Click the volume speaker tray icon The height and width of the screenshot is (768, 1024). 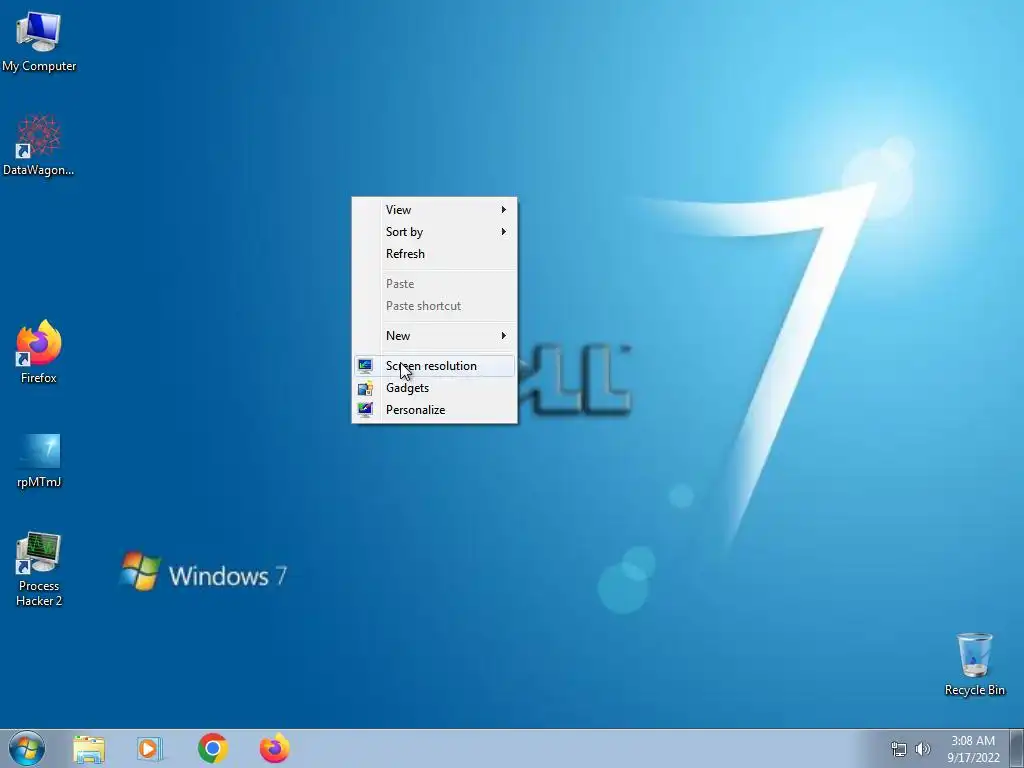click(922, 749)
